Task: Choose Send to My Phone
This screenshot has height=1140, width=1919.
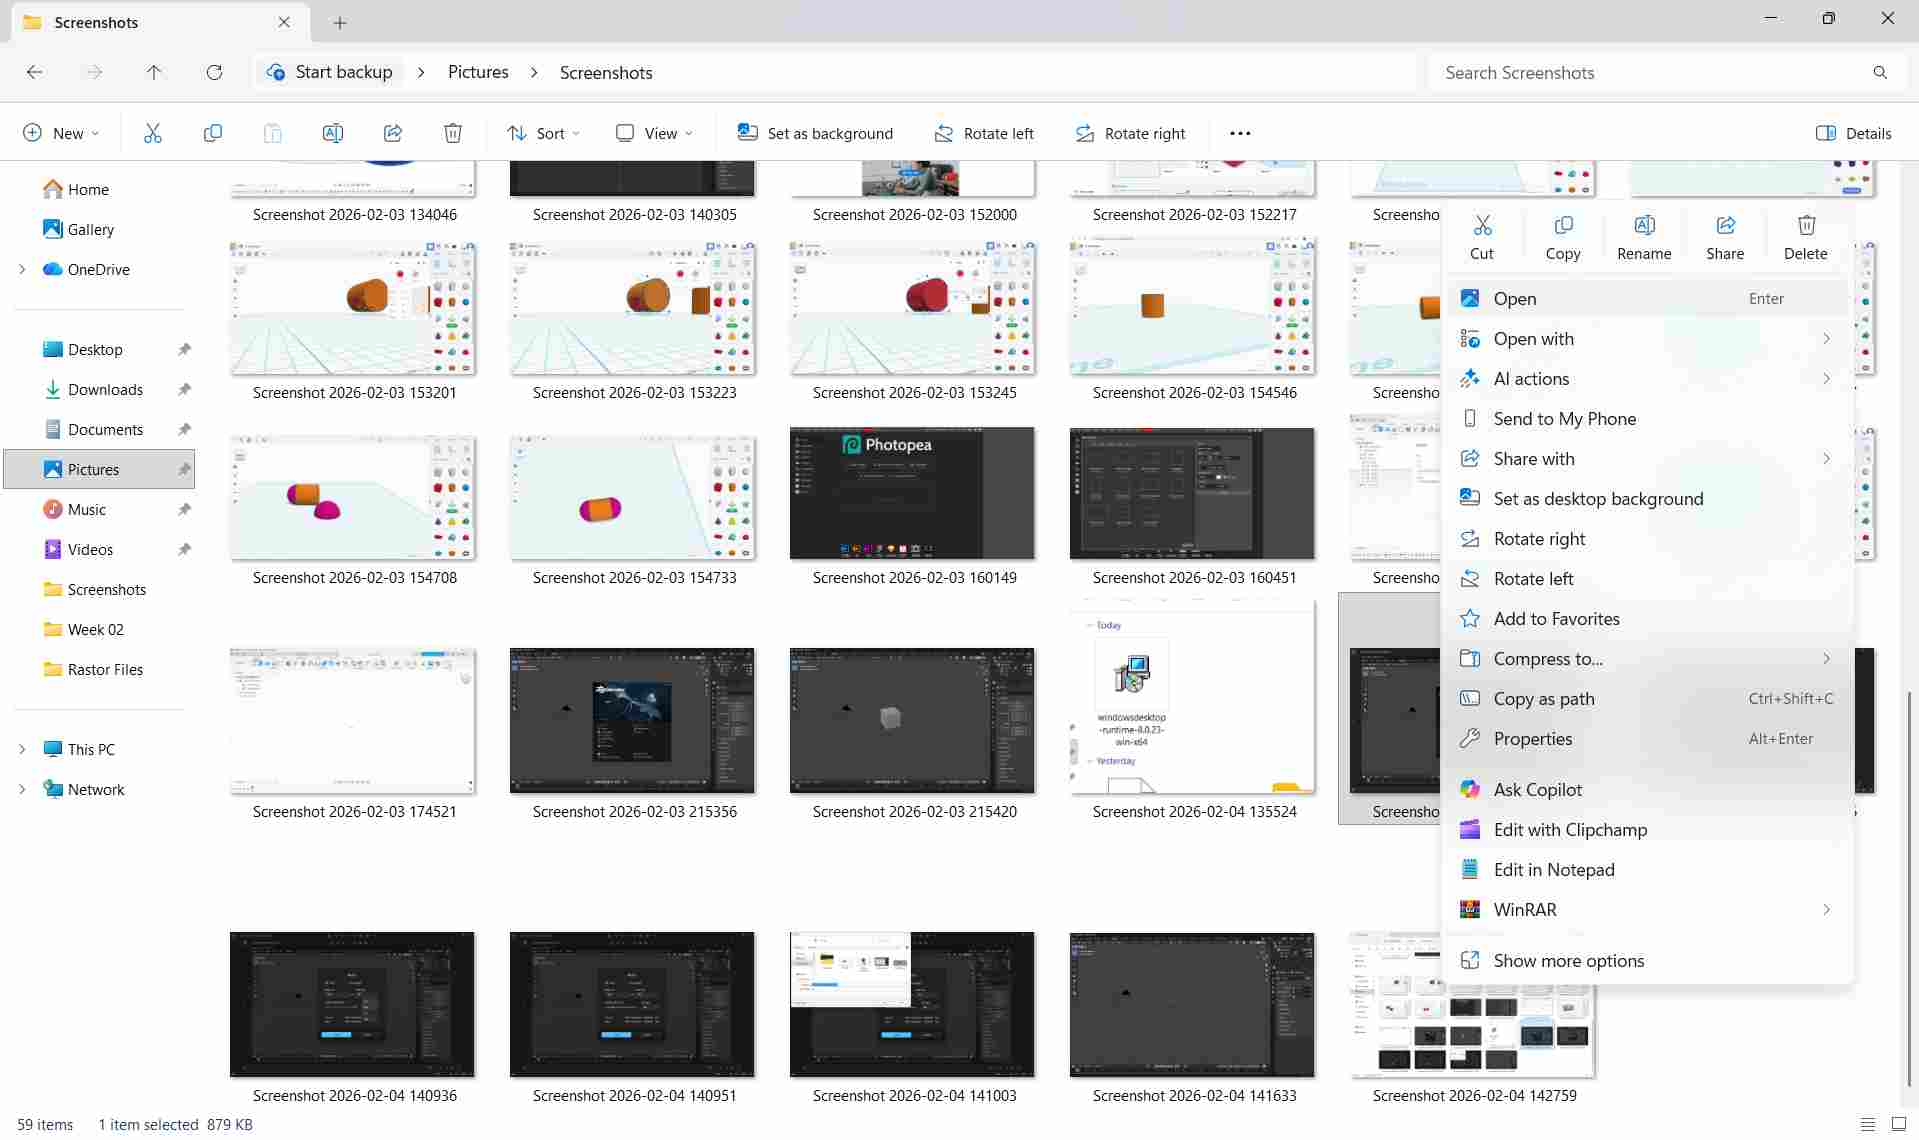Action: [1647, 418]
